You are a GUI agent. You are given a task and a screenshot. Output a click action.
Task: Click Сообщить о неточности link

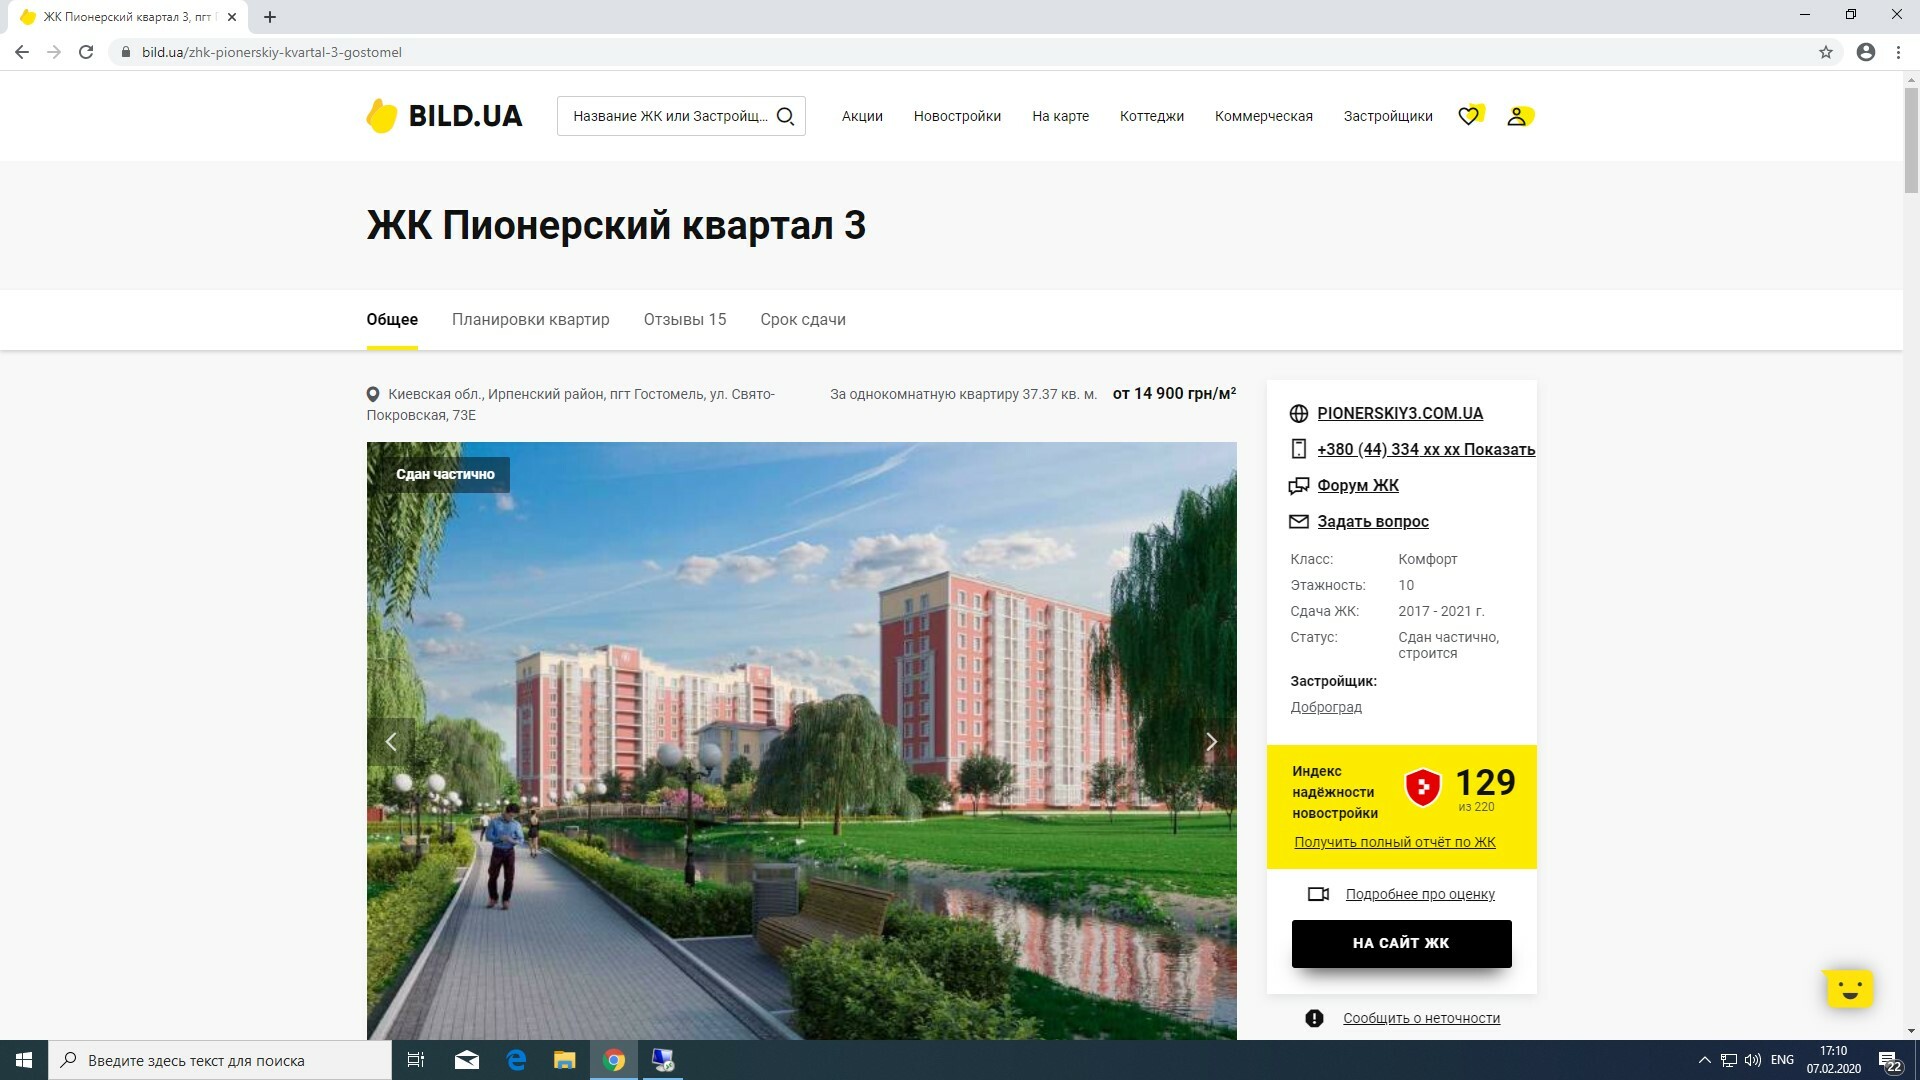(x=1421, y=1018)
